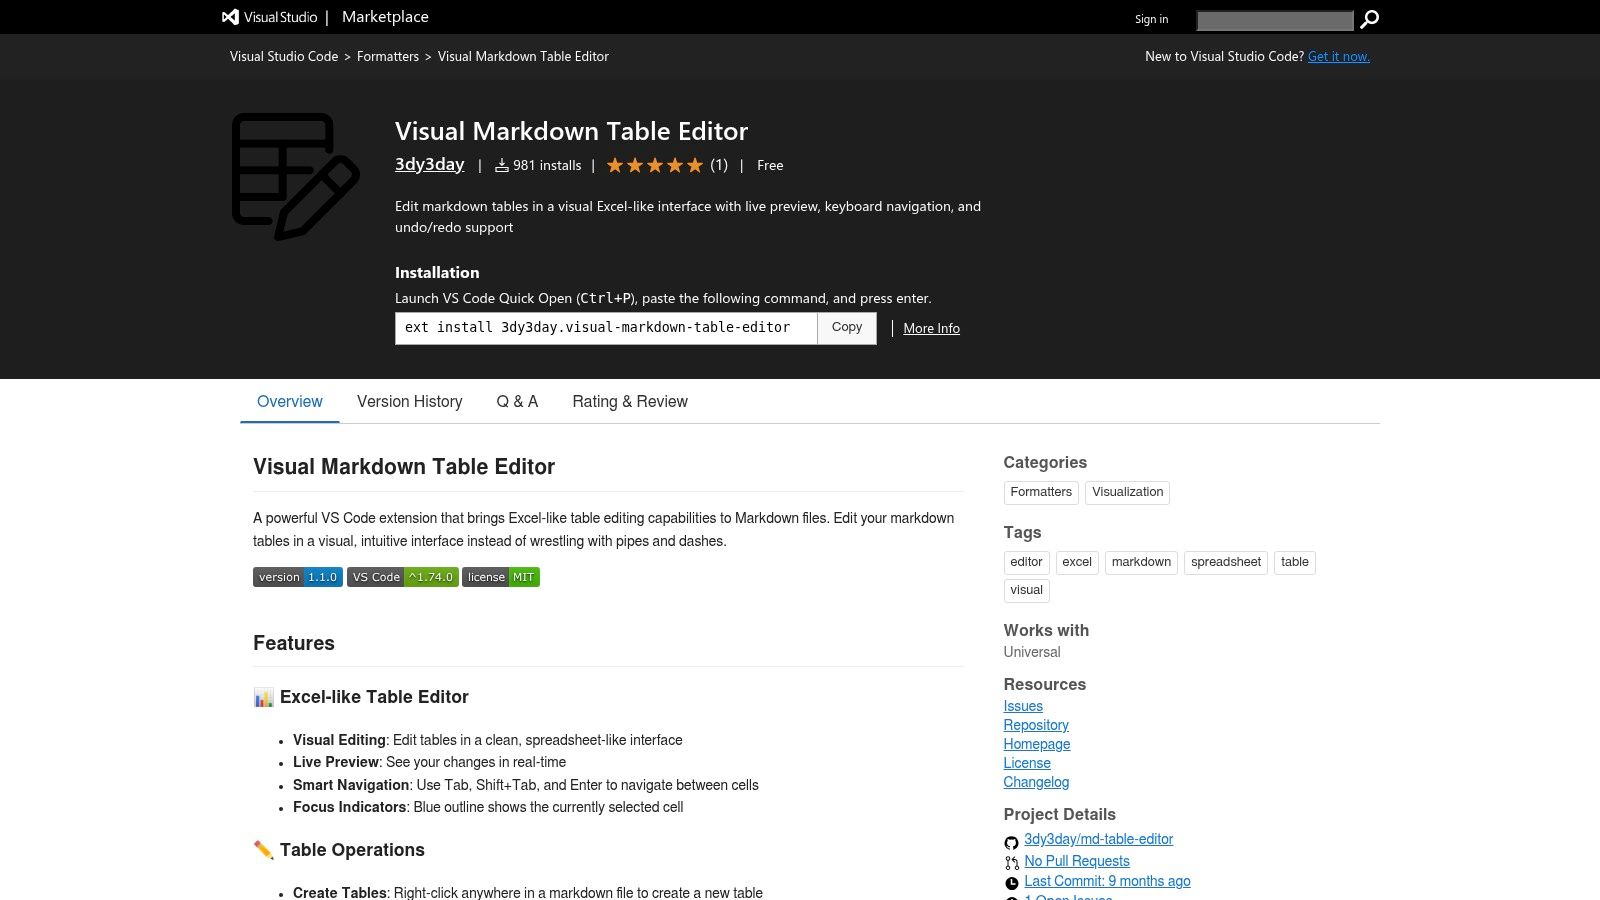This screenshot has height=900, width=1600.
Task: Navigate to Formatters breadcrumb
Action: pyautogui.click(x=388, y=56)
